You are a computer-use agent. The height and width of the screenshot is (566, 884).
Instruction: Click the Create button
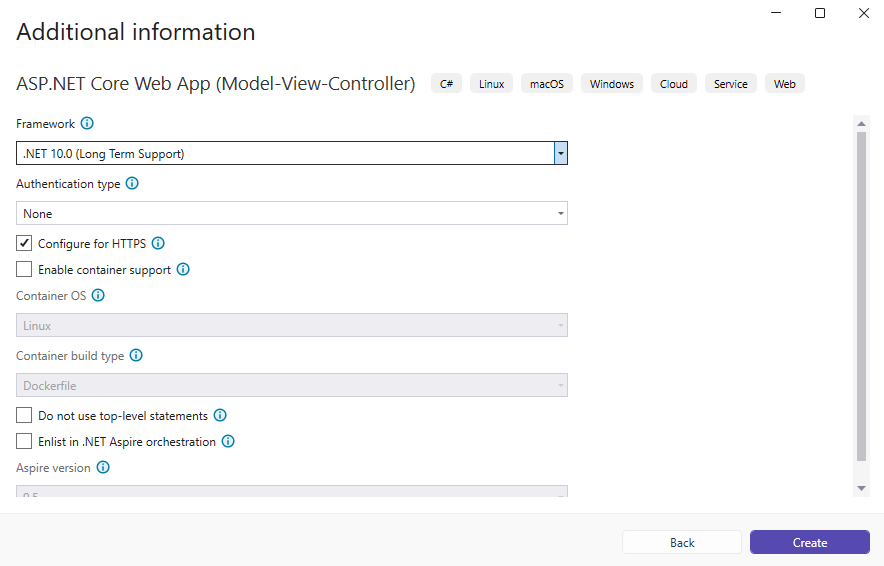point(809,542)
